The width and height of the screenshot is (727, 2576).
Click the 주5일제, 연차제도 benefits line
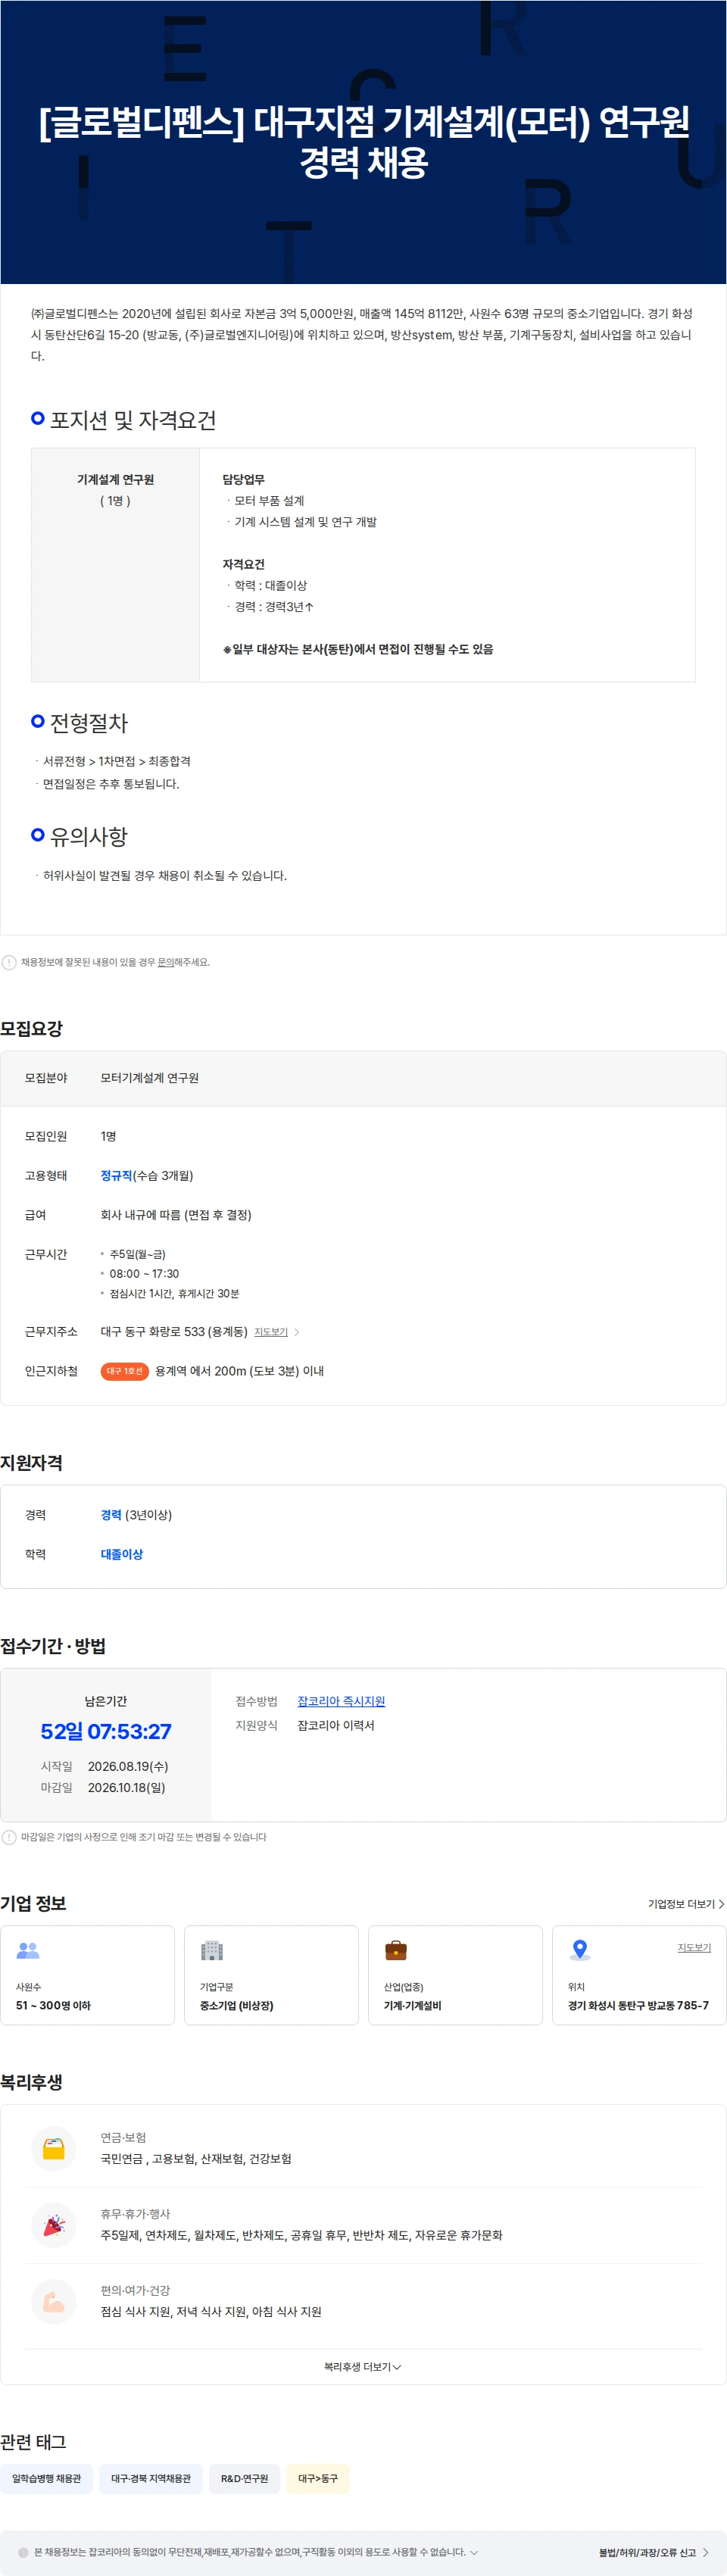coord(301,2235)
